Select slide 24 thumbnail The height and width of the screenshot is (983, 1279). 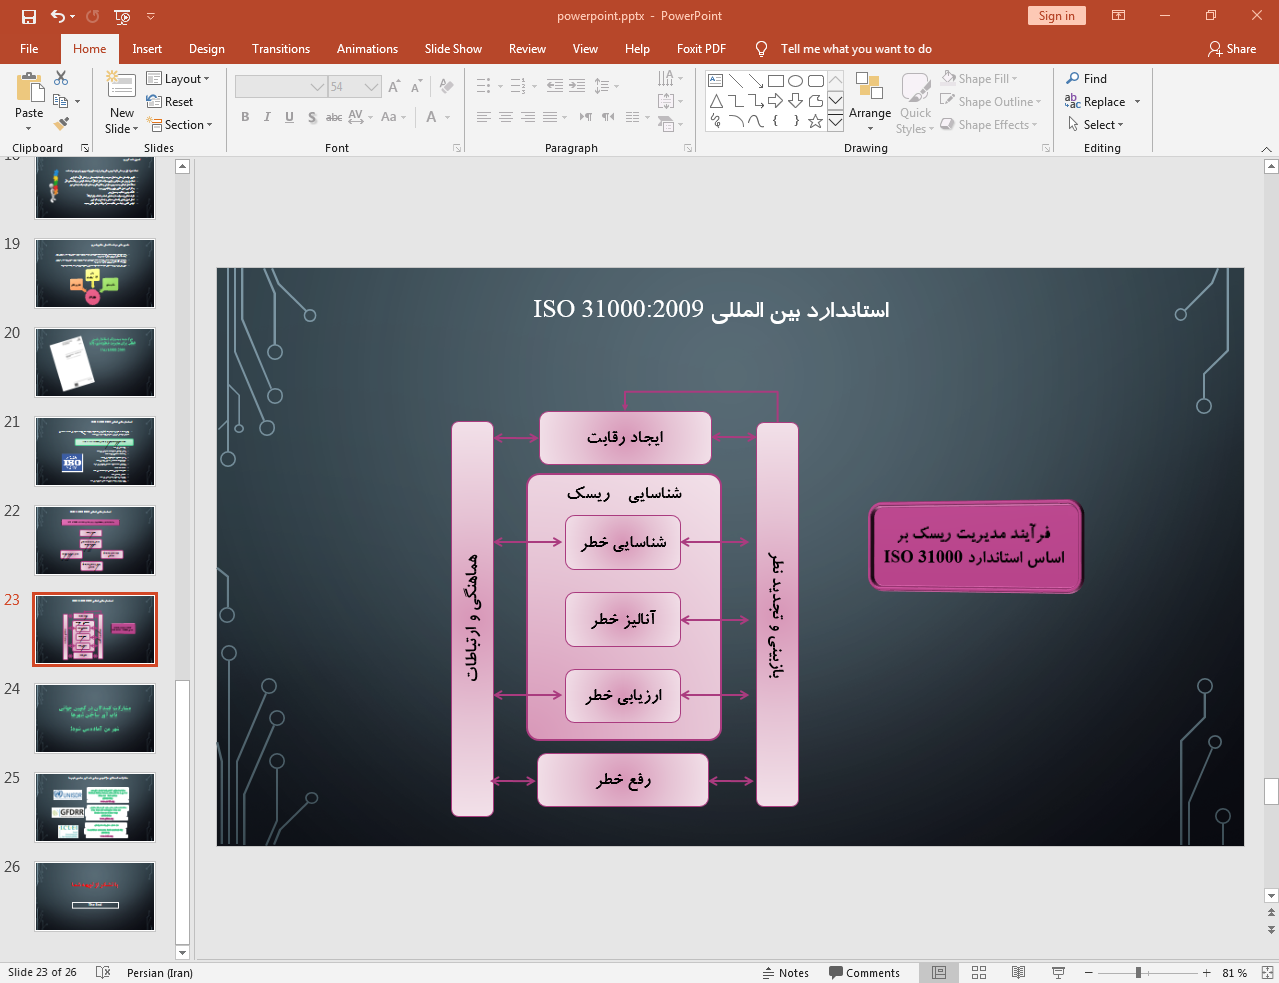95,718
